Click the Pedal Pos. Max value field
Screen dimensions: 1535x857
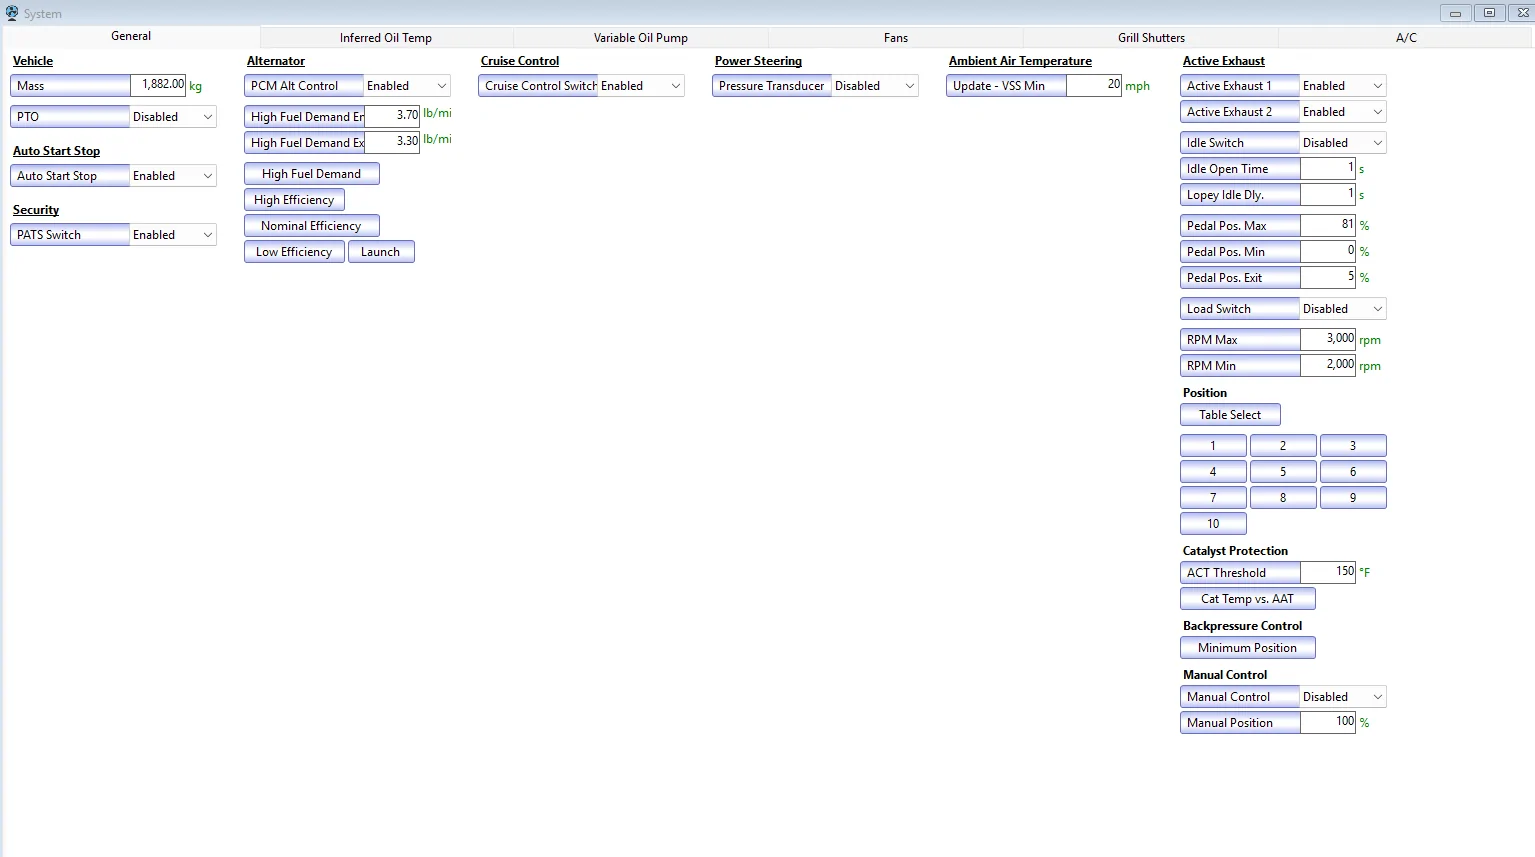(x=1328, y=225)
